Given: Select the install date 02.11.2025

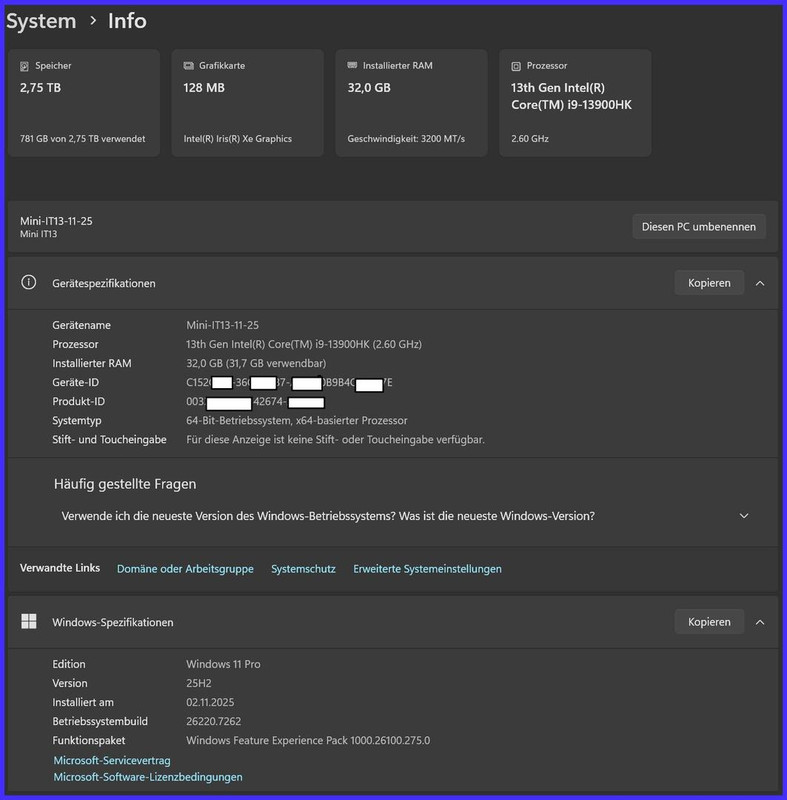Looking at the screenshot, I should point(210,703).
